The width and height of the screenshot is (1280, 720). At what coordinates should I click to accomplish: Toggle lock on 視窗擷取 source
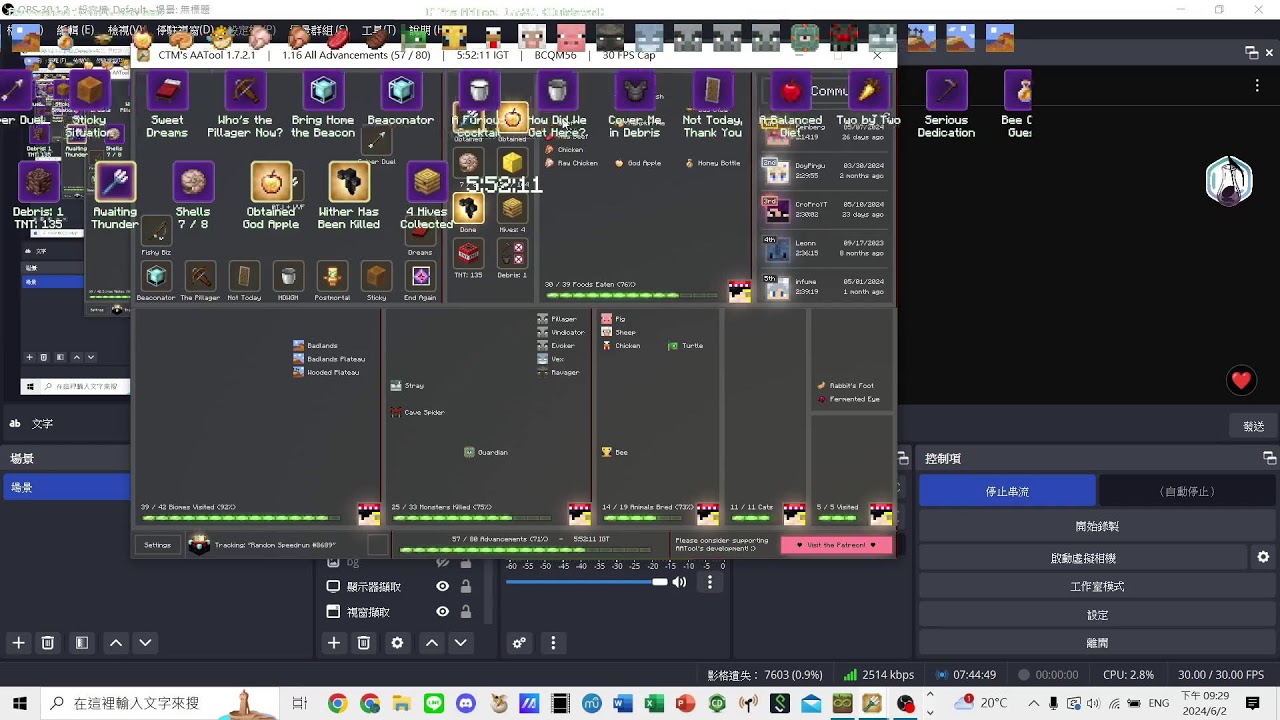pyautogui.click(x=466, y=612)
